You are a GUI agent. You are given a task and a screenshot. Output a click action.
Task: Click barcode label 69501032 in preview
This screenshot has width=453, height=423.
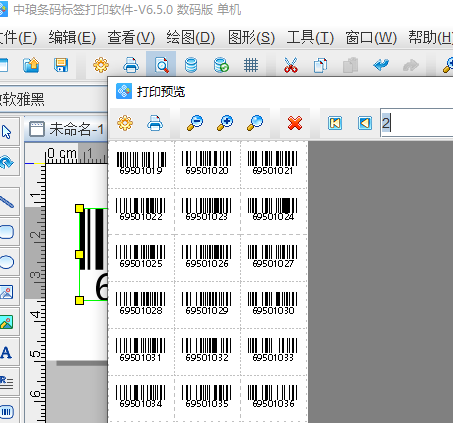click(207, 351)
